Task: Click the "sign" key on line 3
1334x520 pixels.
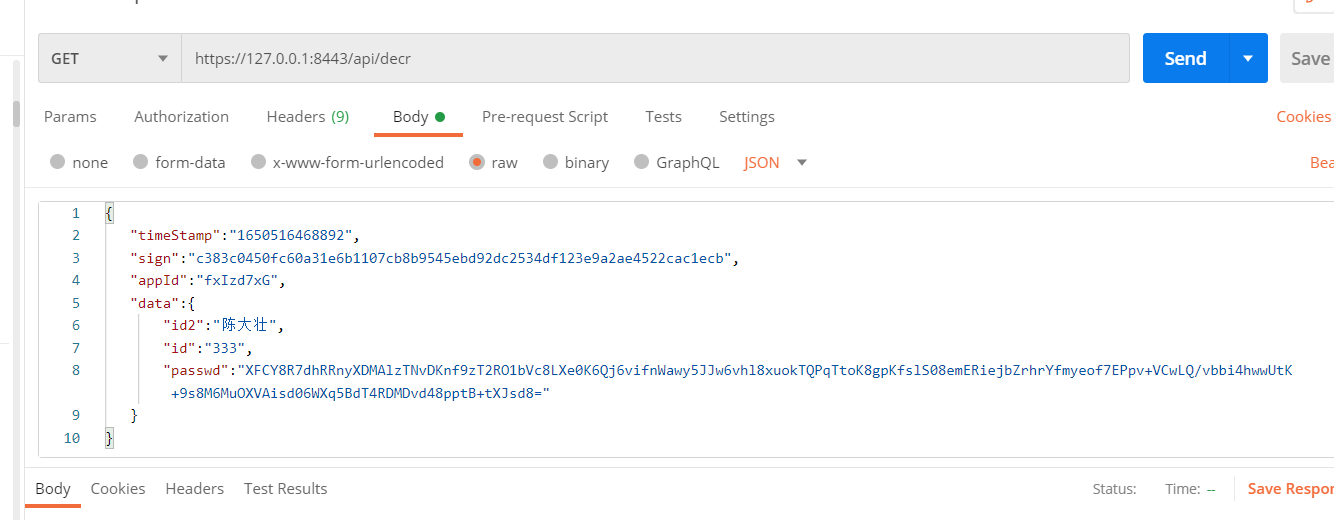Action: pyautogui.click(x=155, y=258)
